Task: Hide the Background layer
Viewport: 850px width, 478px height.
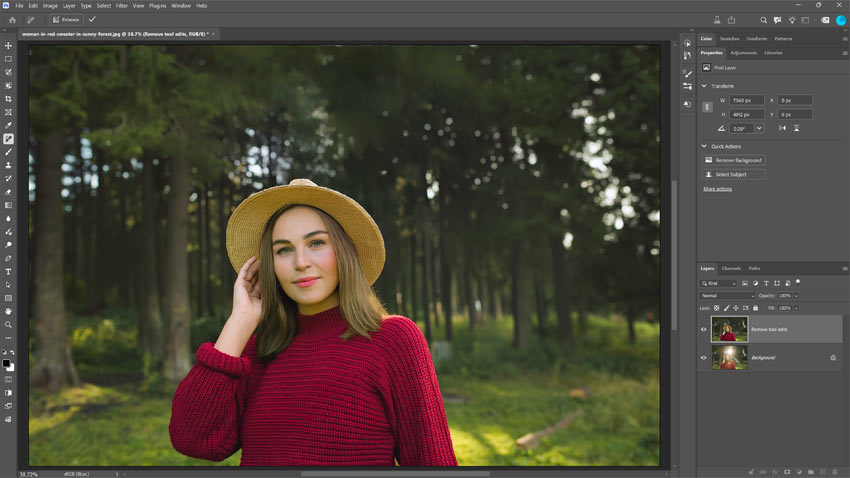Action: (x=704, y=358)
